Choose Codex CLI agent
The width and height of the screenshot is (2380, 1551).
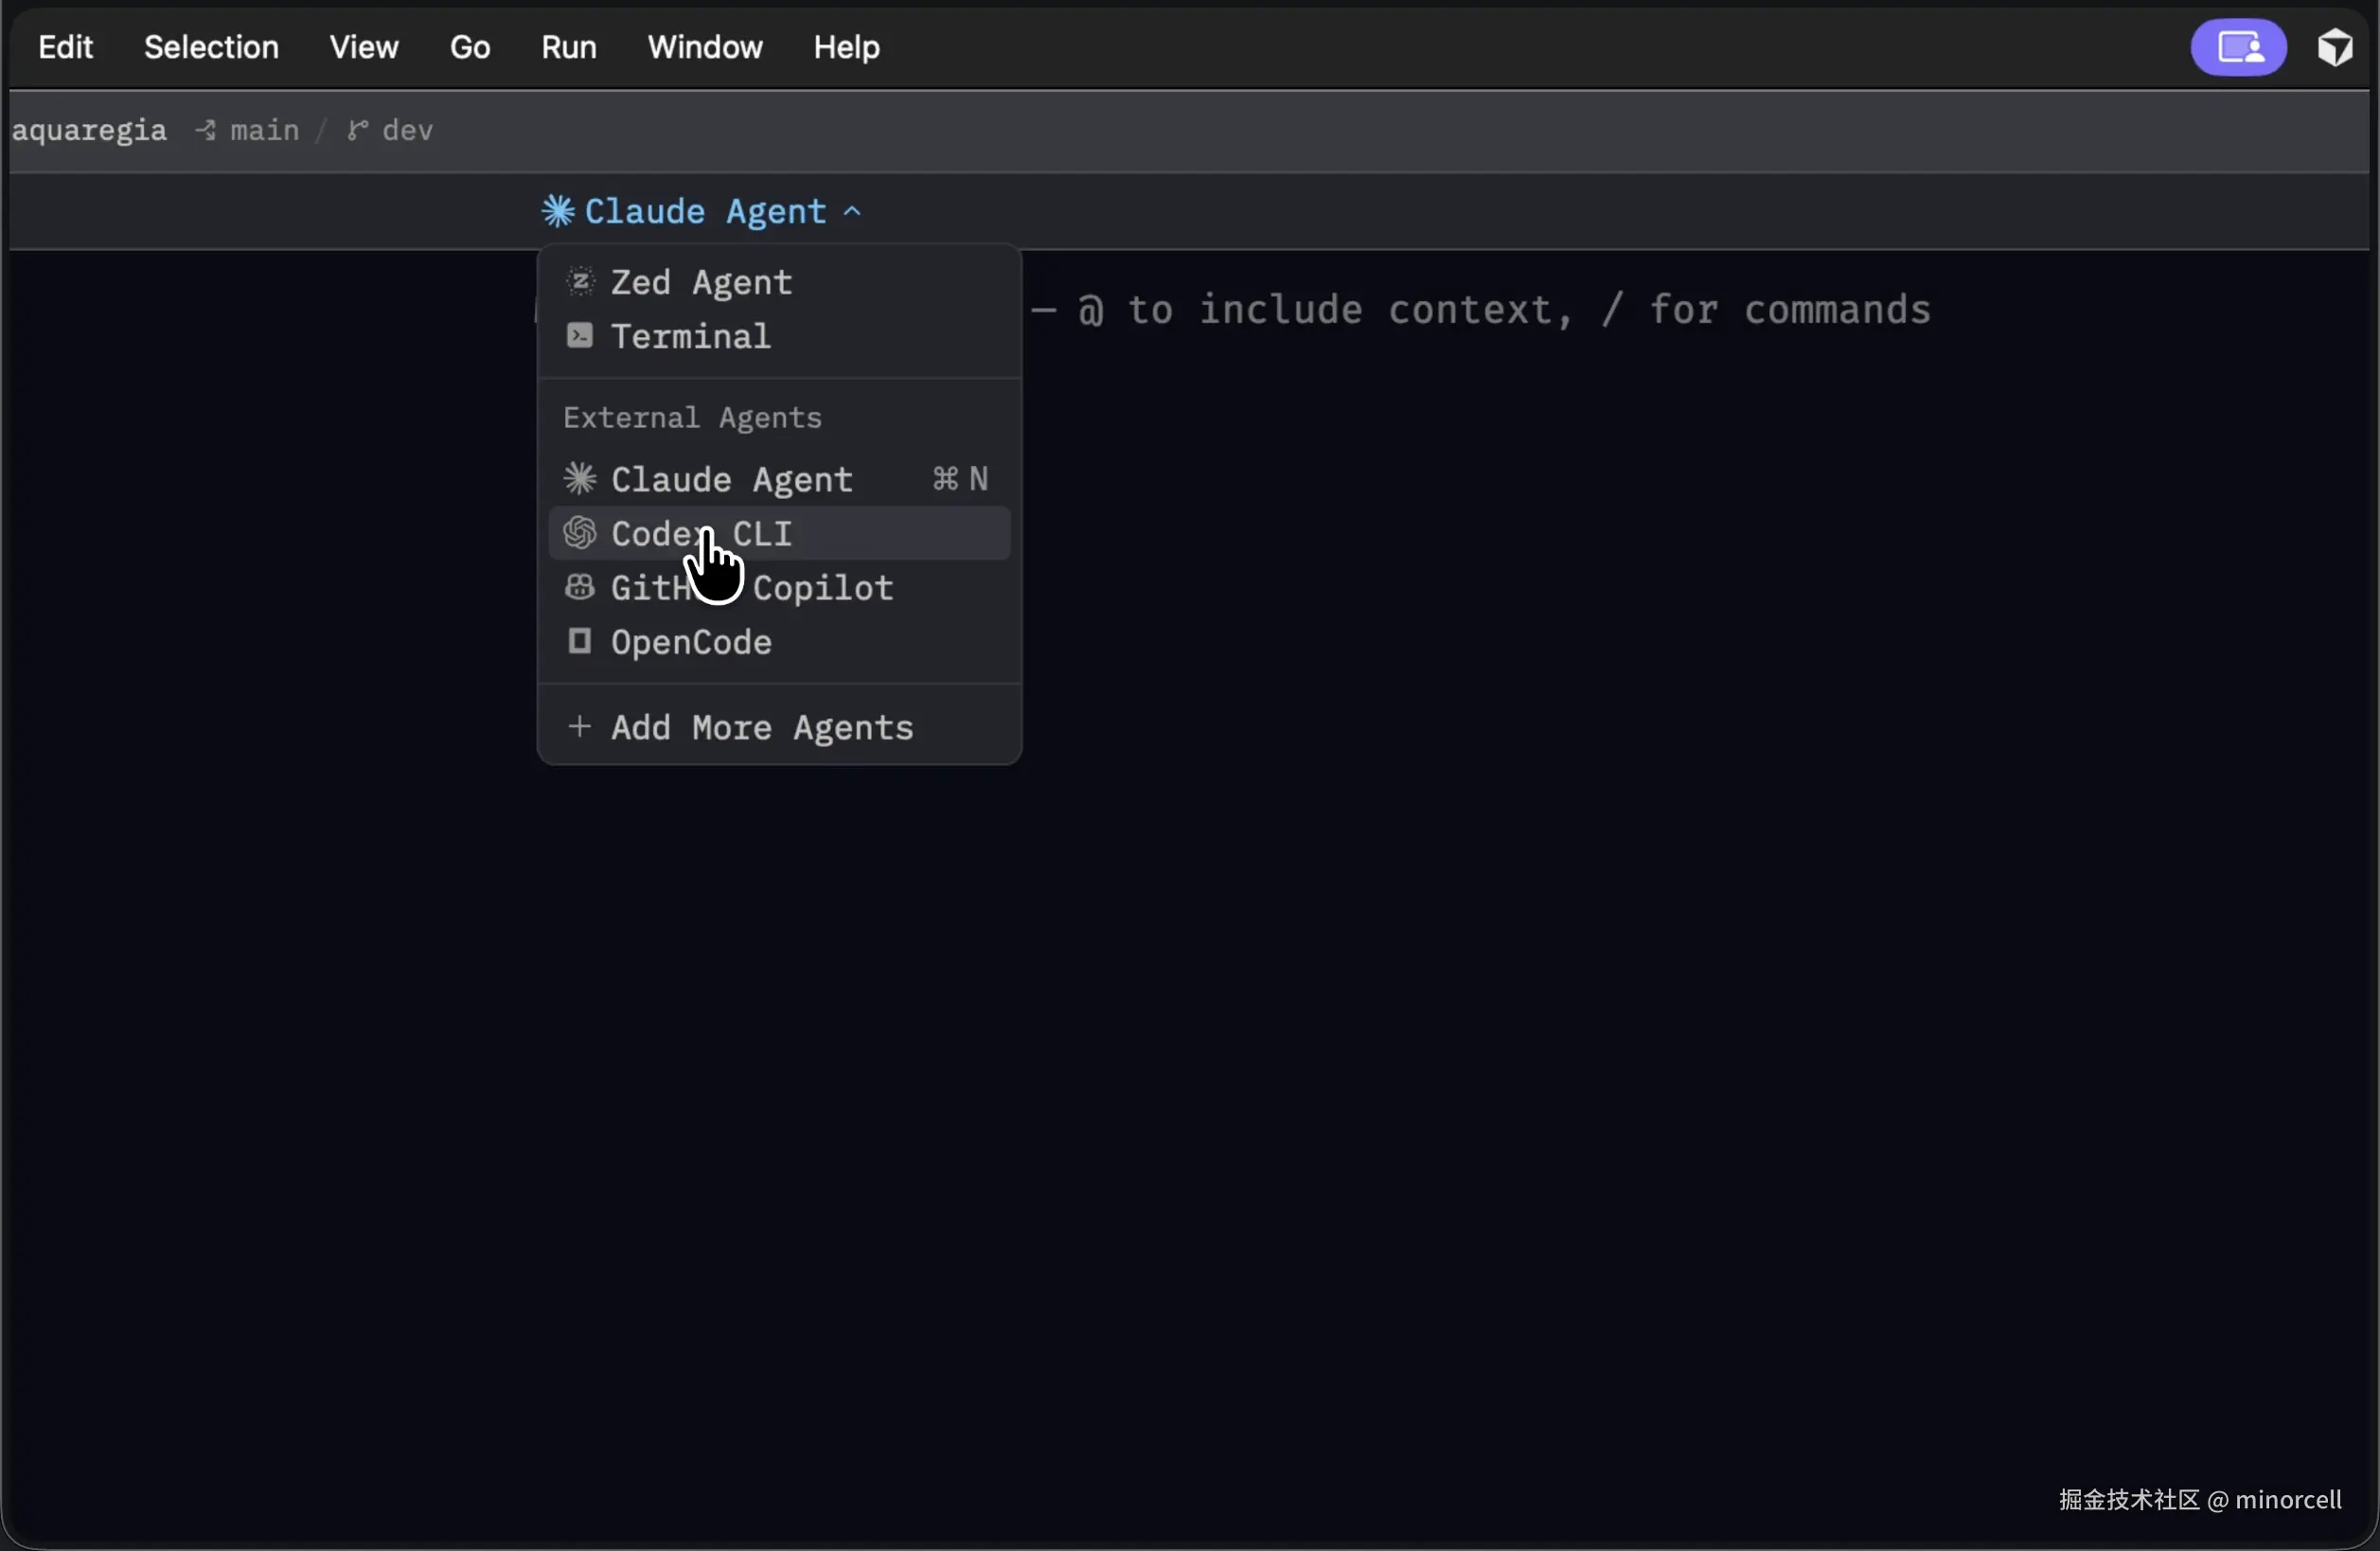pos(779,533)
